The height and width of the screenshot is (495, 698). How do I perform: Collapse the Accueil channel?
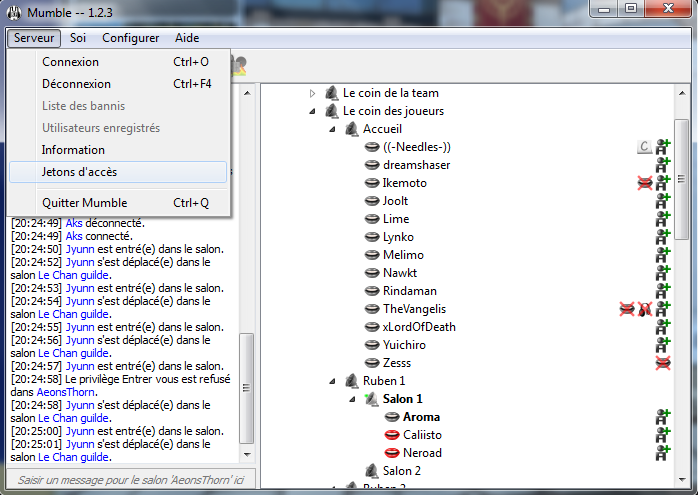(333, 129)
